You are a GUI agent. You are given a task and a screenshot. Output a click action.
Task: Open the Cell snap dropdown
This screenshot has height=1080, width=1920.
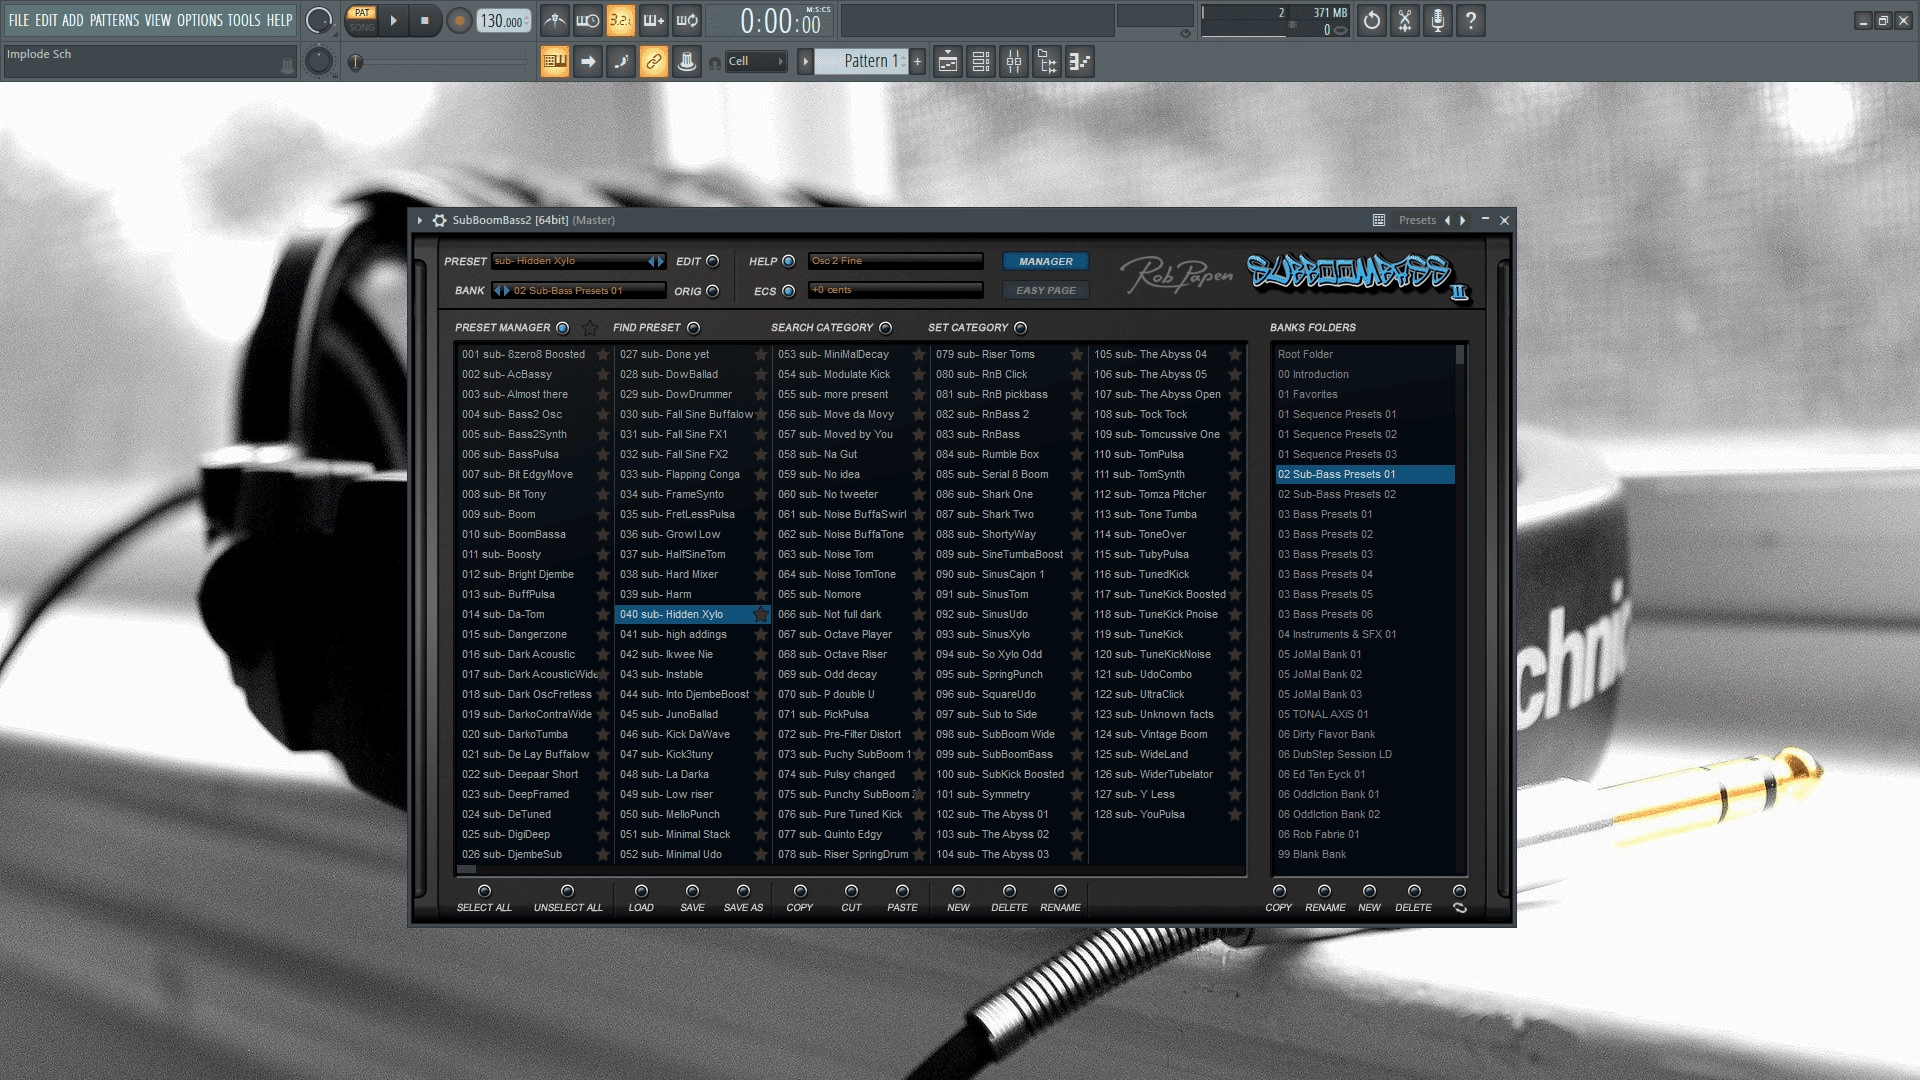pyautogui.click(x=755, y=62)
